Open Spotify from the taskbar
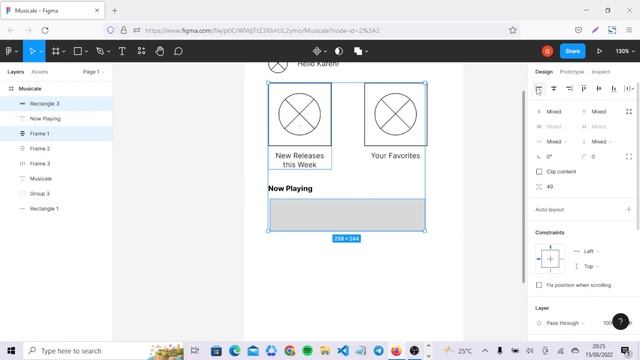This screenshot has width=640, height=360. pyautogui.click(x=307, y=351)
